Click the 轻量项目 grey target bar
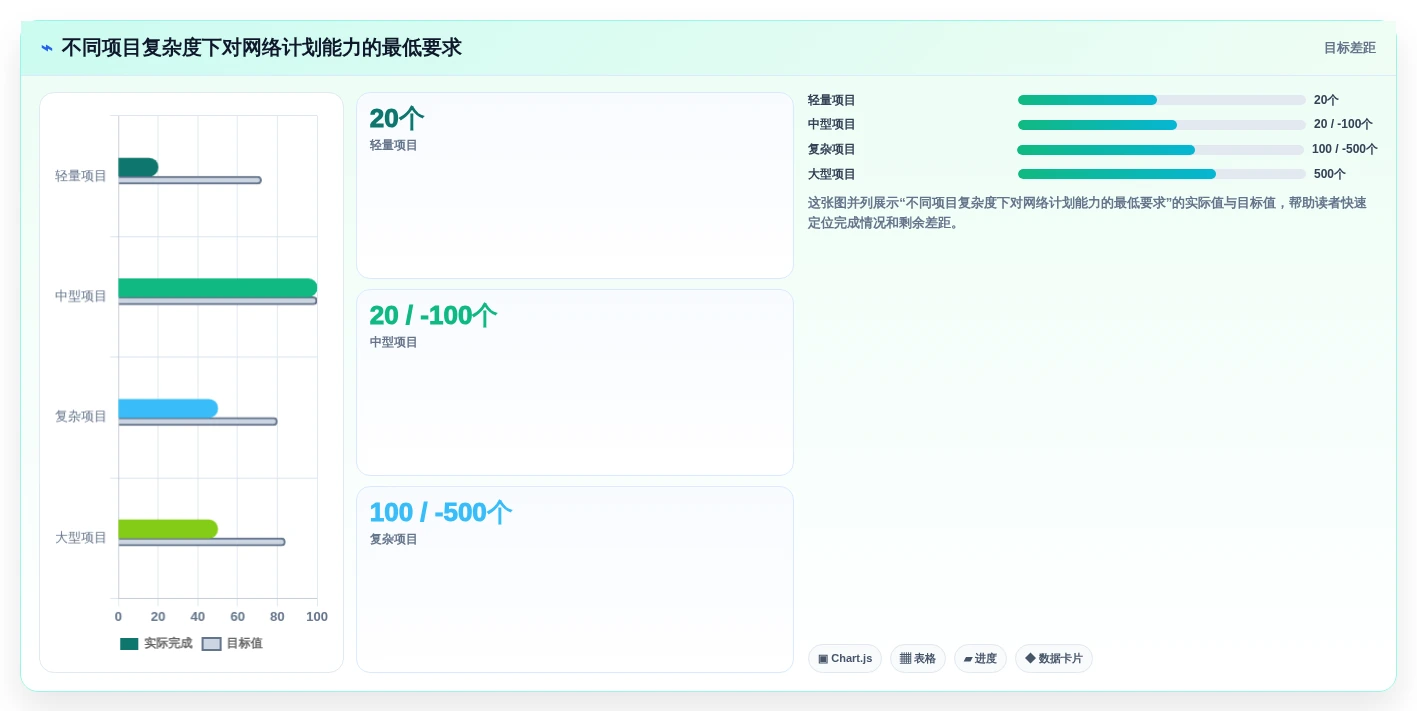1417x711 pixels. [190, 180]
